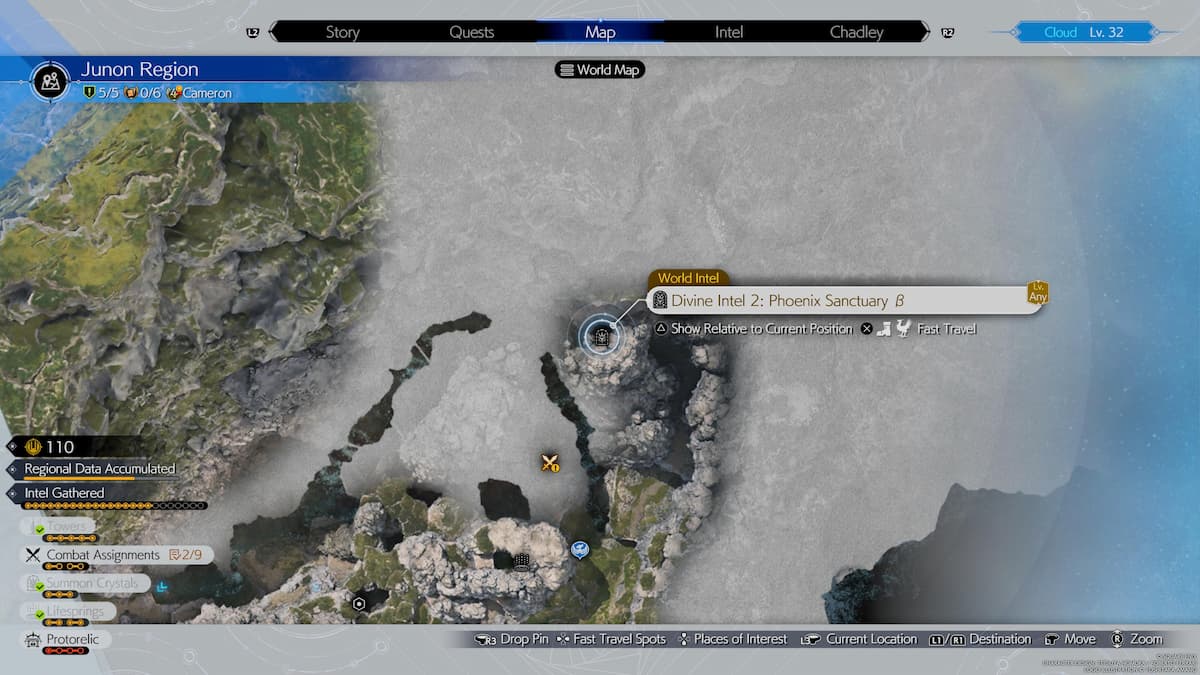Click the Divine Intel 2 Phoenix Sanctuary label

coord(779,301)
